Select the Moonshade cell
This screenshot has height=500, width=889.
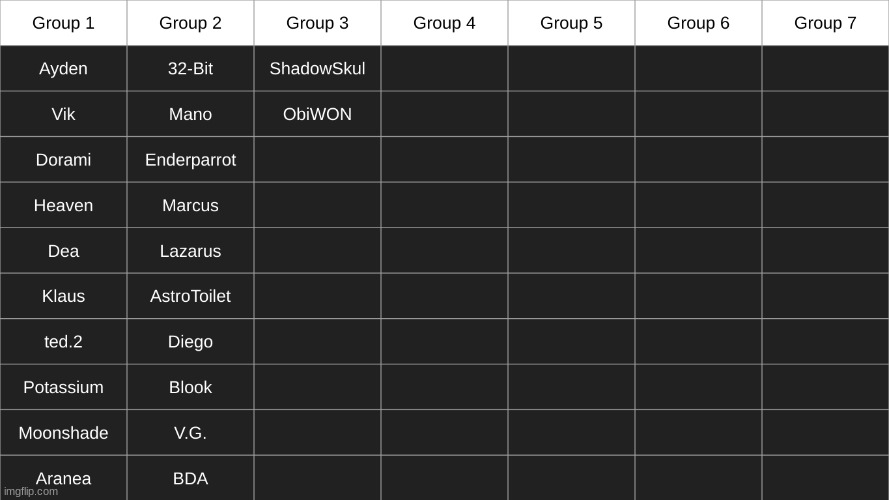coord(63,433)
